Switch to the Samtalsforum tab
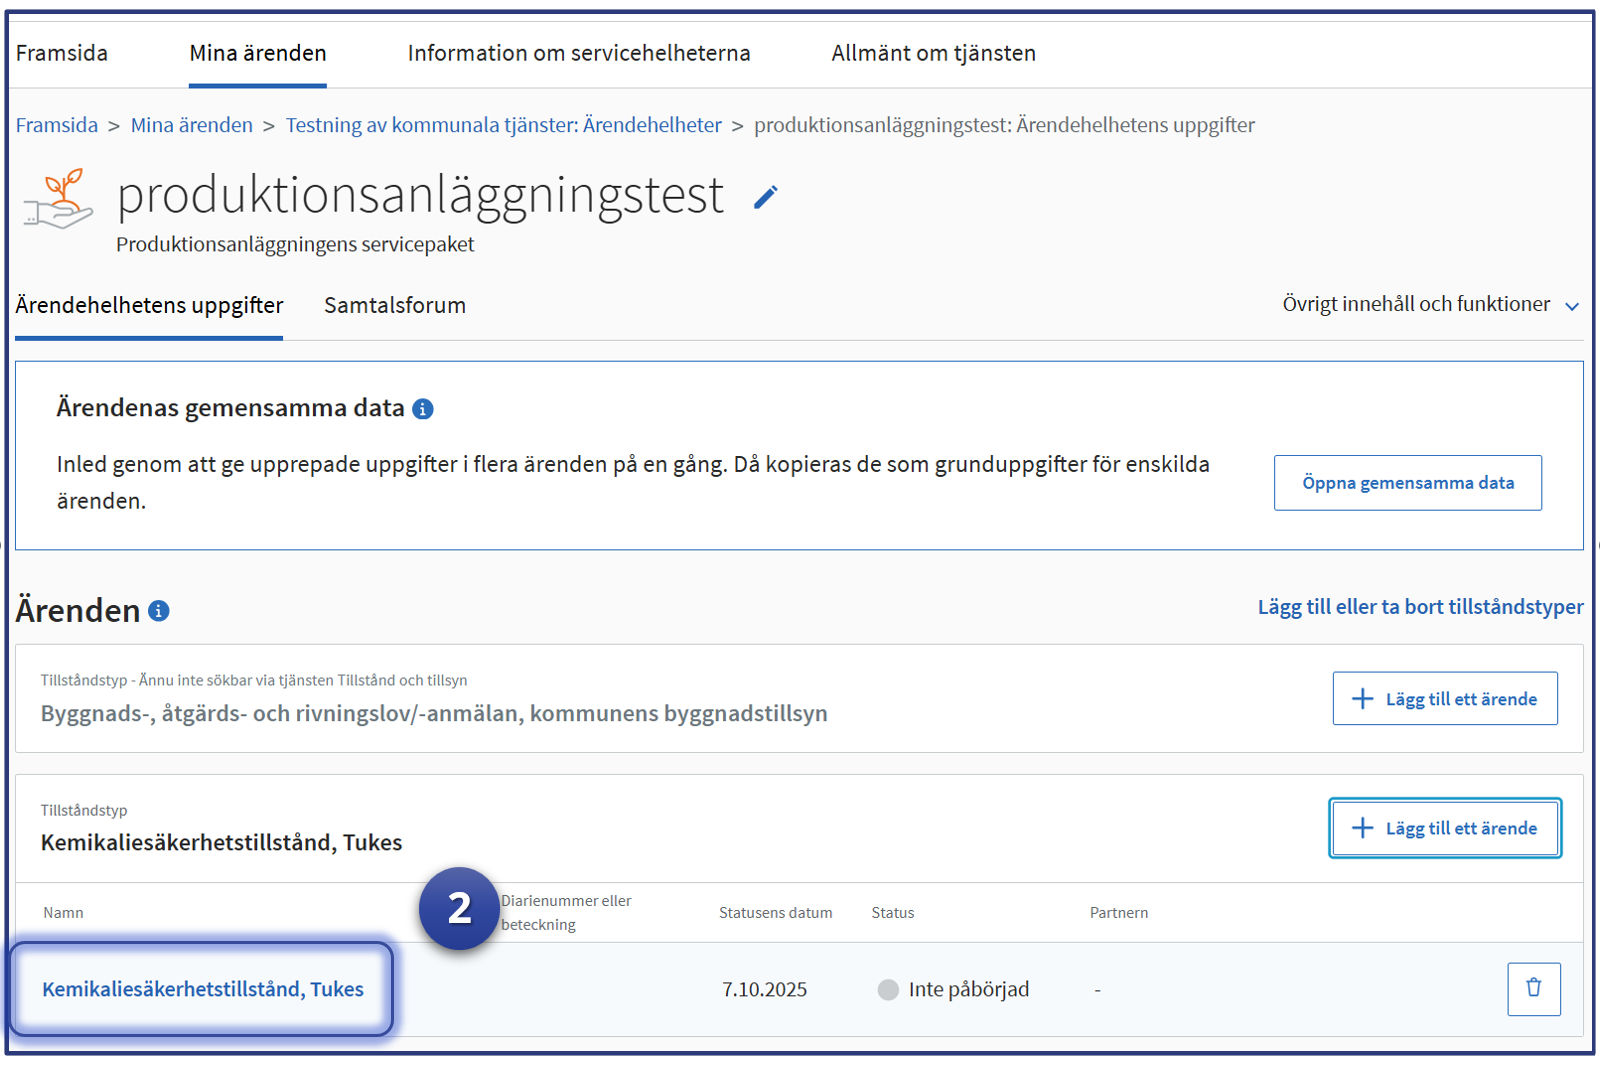The width and height of the screenshot is (1600, 1066). pyautogui.click(x=395, y=305)
